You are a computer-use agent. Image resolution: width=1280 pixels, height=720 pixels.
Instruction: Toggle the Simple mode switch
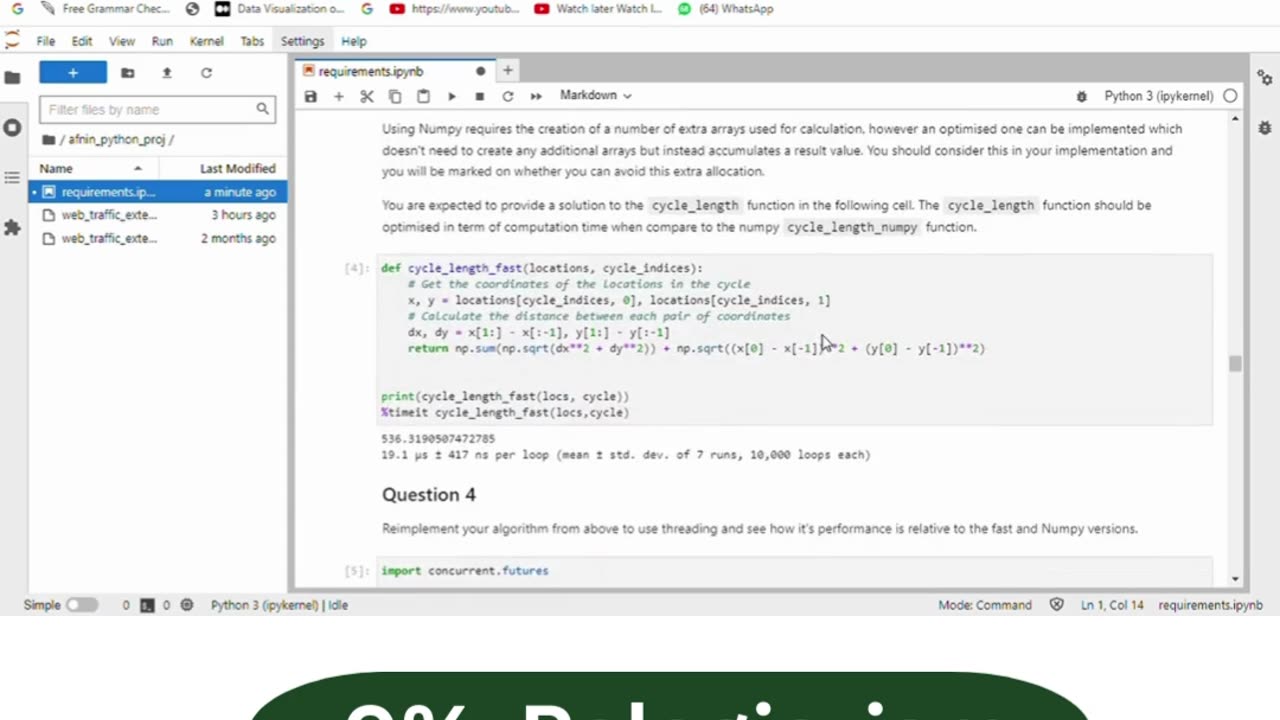pos(82,605)
